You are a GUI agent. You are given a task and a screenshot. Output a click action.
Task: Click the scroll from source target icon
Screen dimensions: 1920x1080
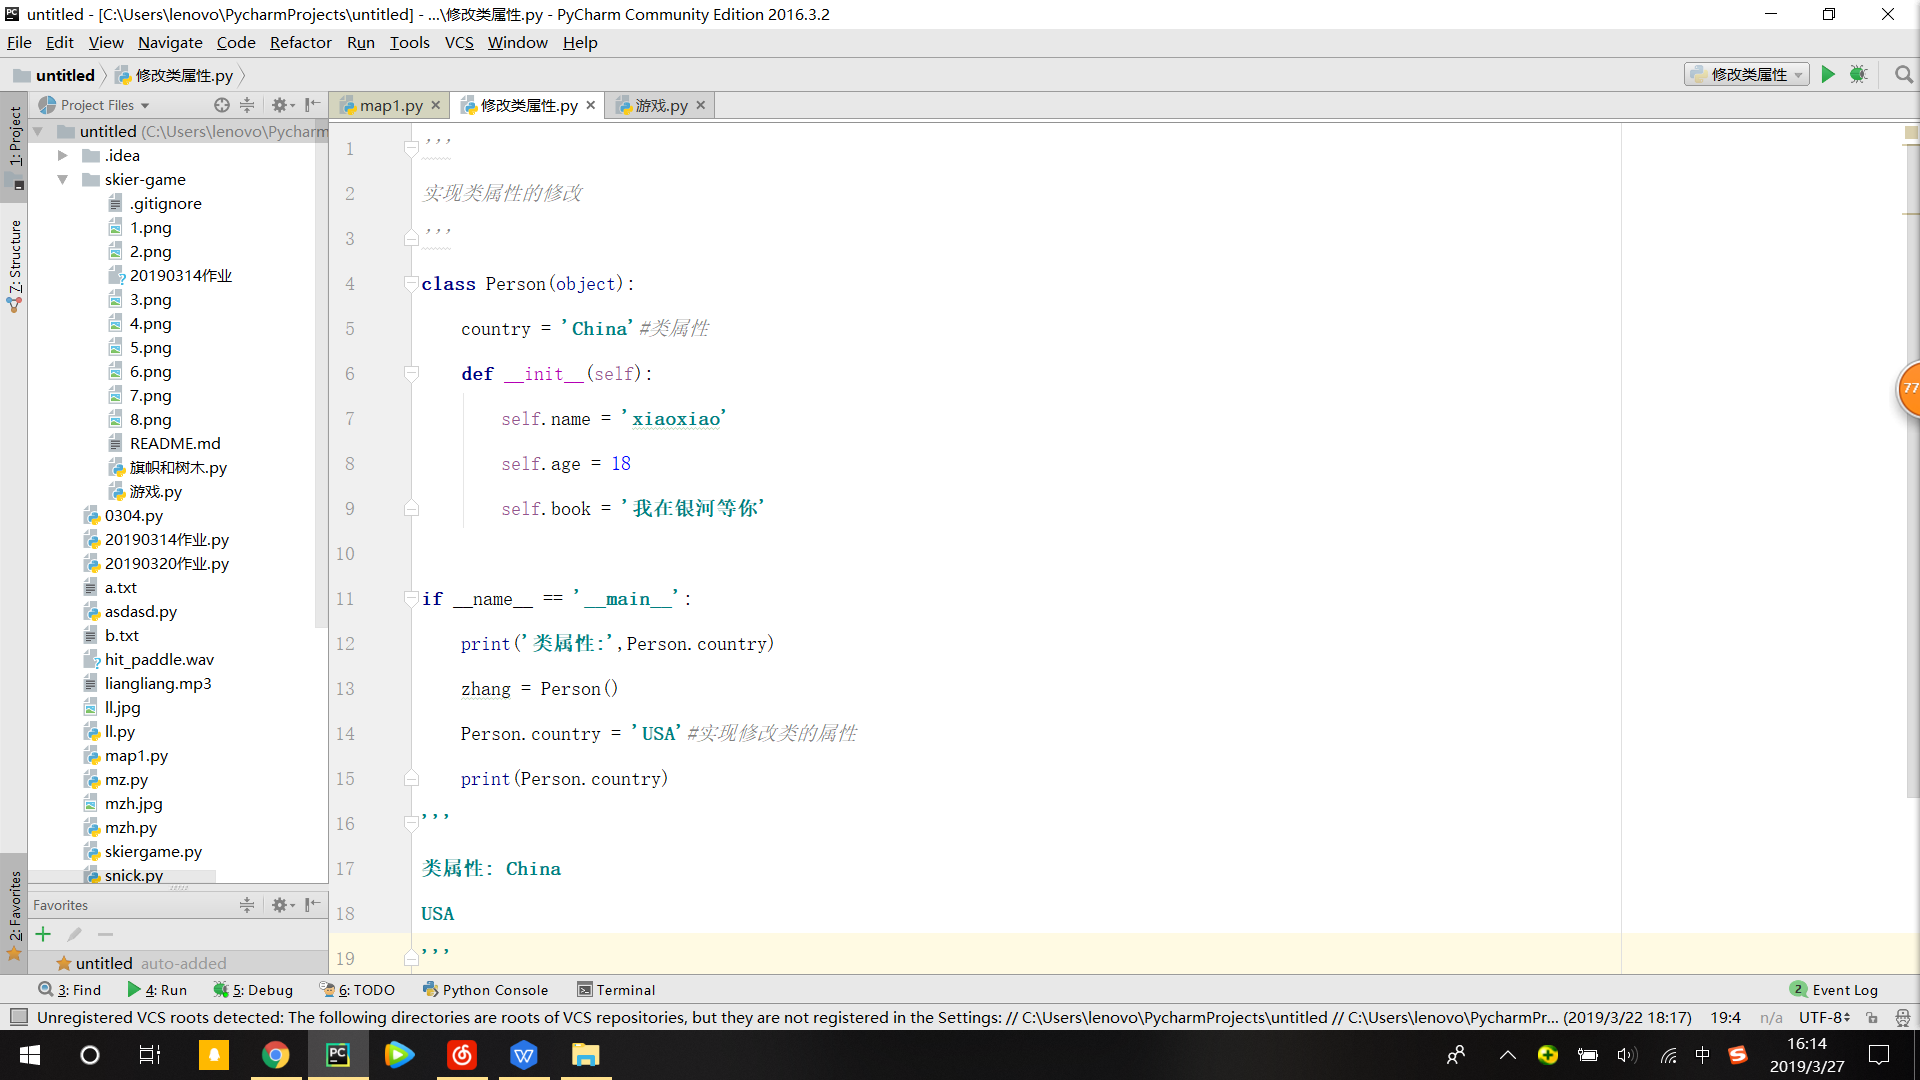coord(221,105)
